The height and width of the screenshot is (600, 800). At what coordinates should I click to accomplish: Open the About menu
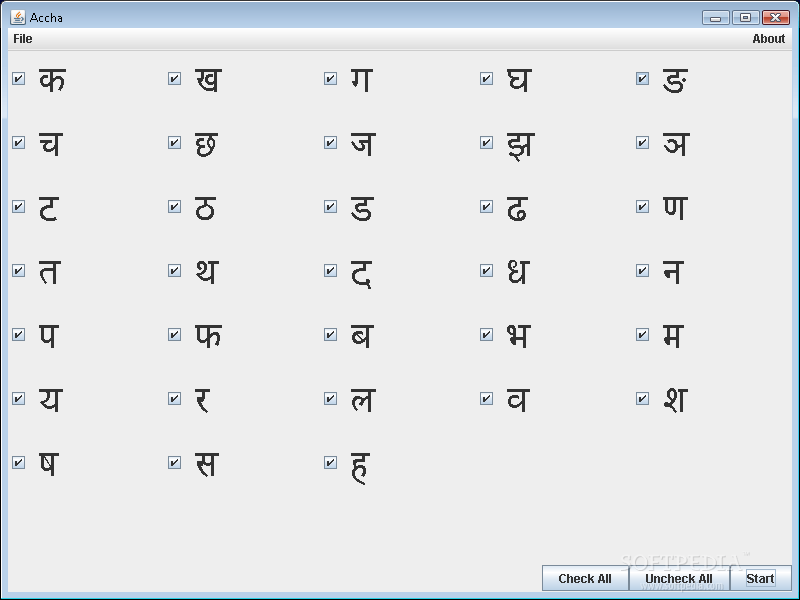click(x=768, y=39)
